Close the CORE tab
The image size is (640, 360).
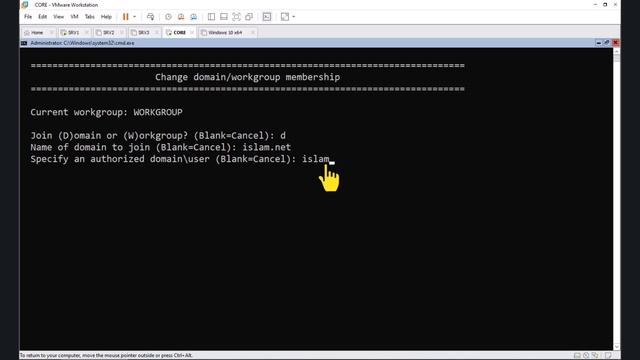click(x=192, y=33)
